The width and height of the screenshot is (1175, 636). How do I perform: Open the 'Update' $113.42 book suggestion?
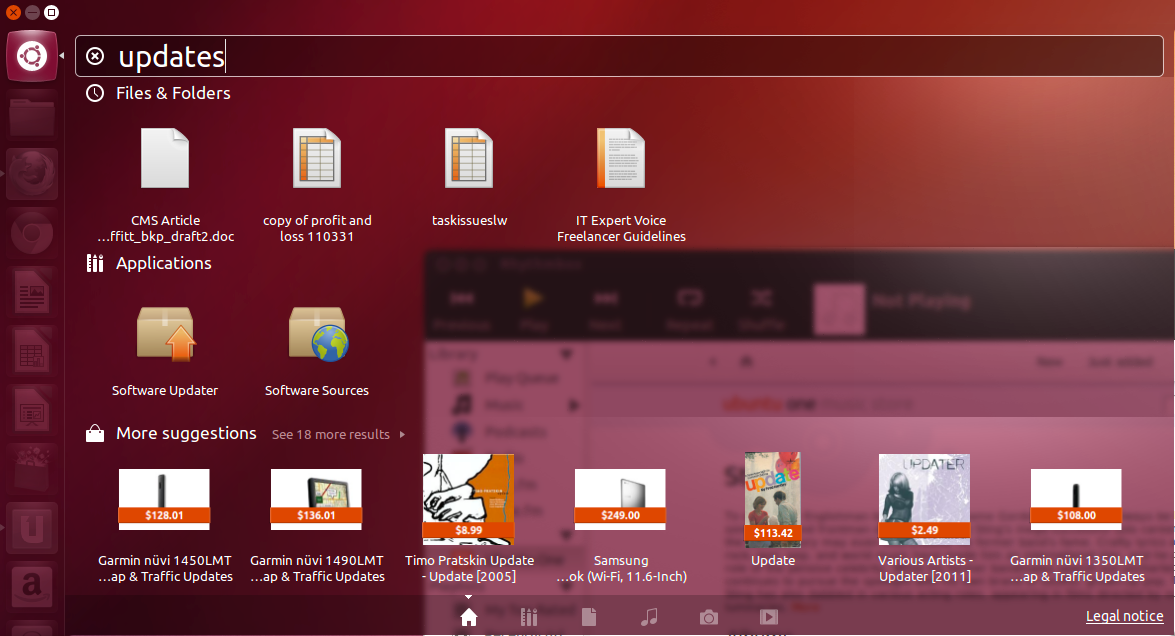[773, 509]
